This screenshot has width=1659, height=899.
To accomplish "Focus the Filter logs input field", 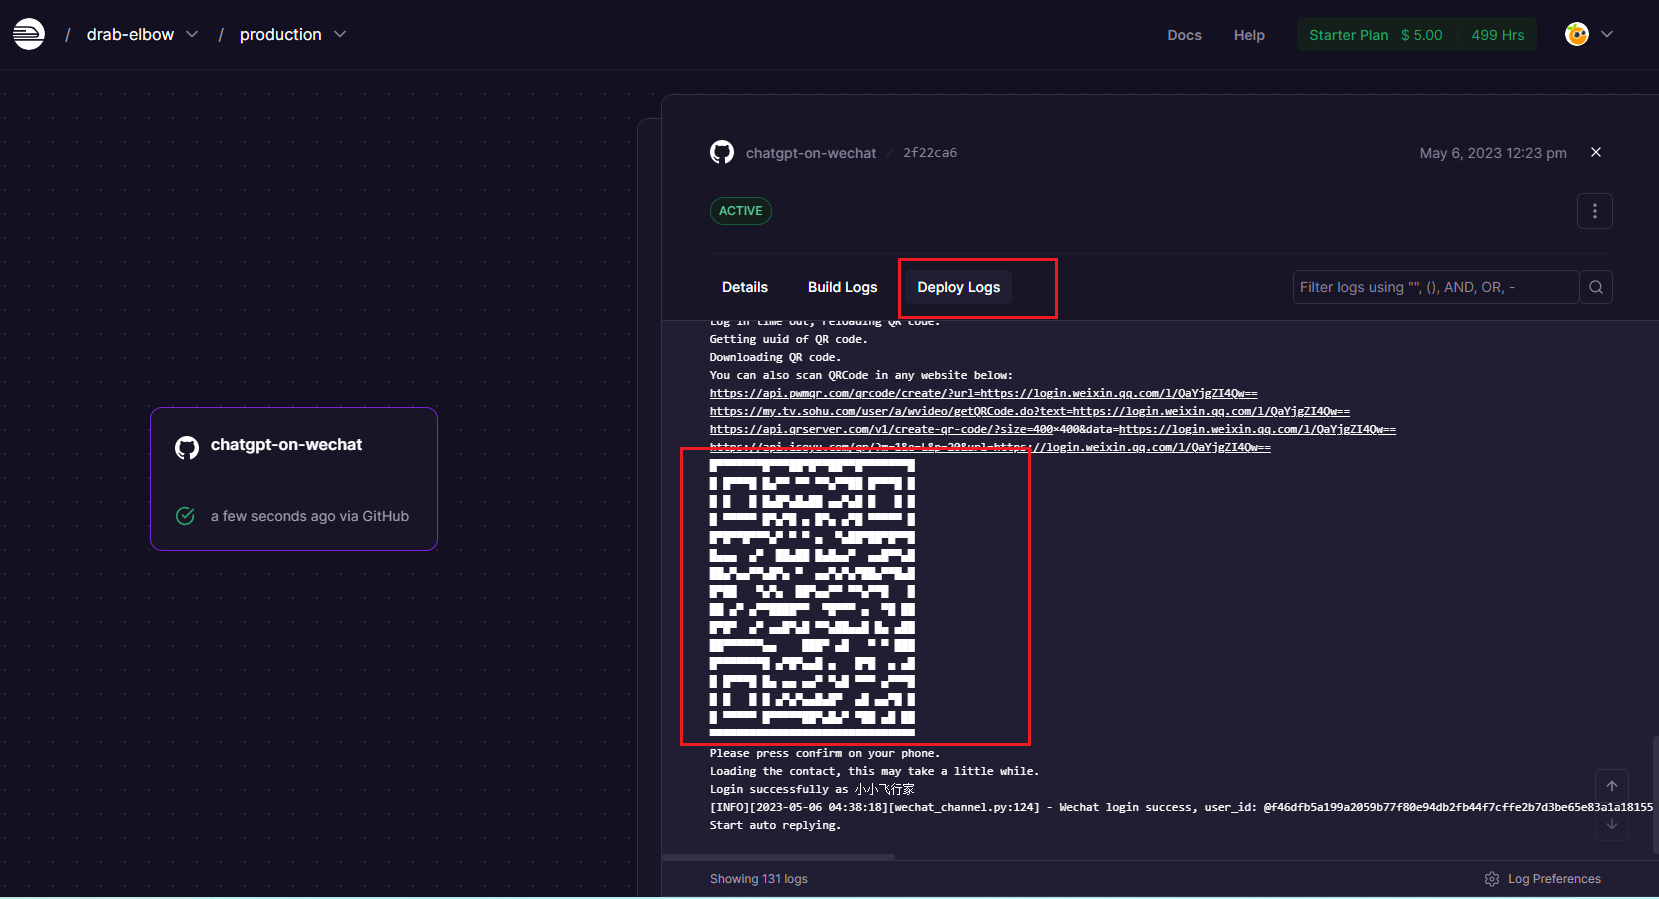I will click(1436, 287).
